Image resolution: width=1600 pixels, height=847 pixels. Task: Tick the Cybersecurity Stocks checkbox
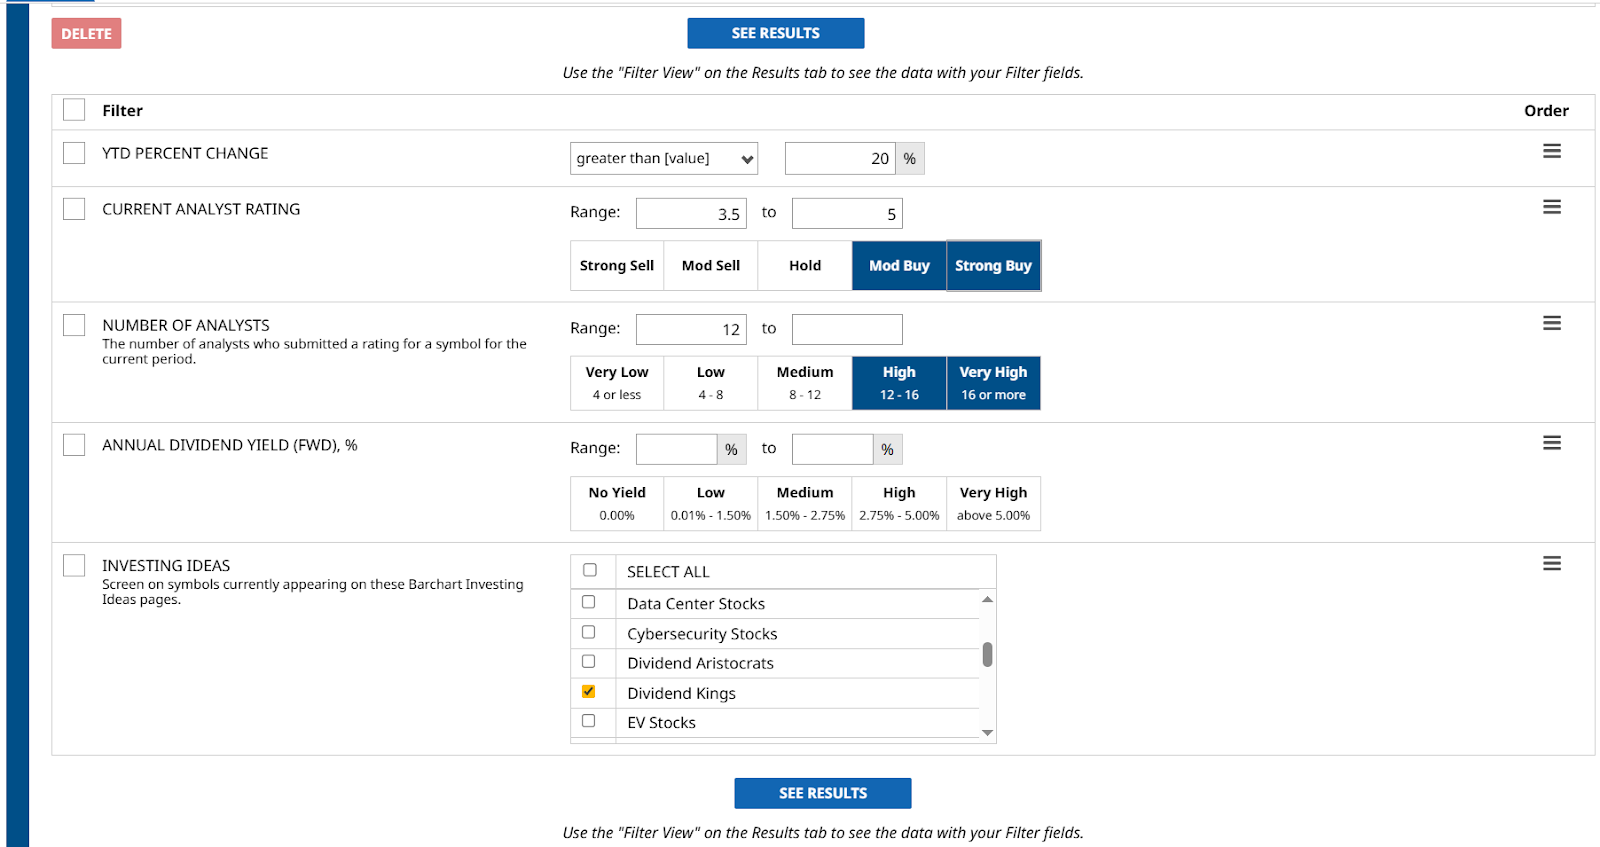pyautogui.click(x=589, y=632)
